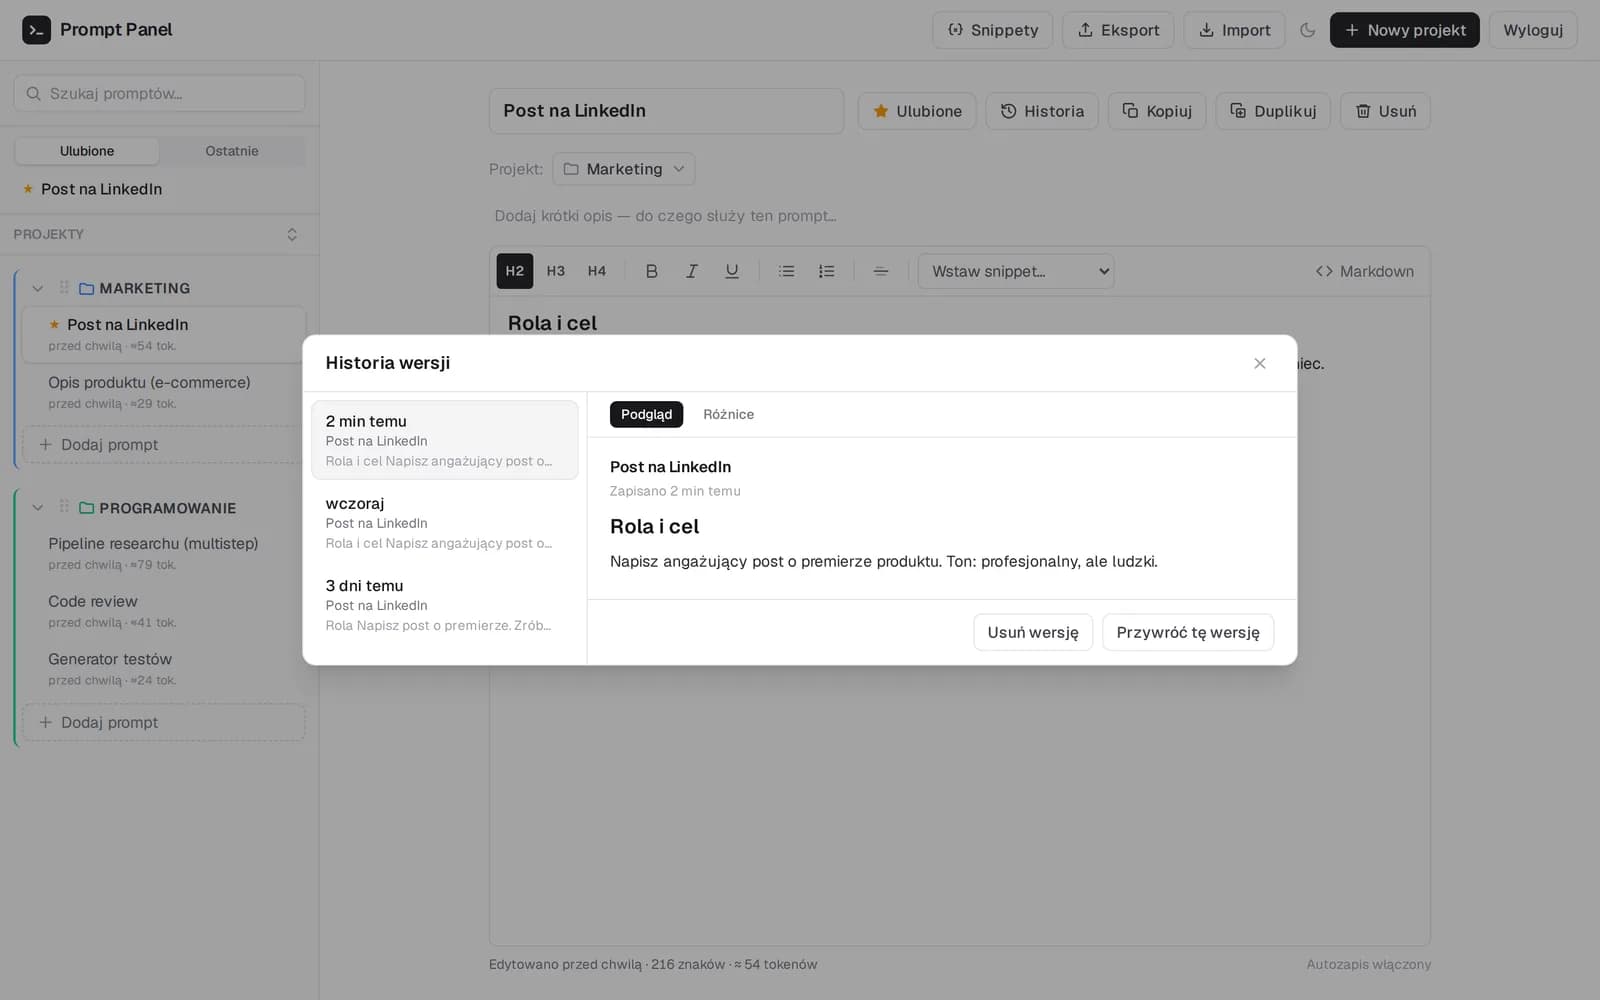1600x1000 pixels.
Task: Insert a numbered list
Action: (x=827, y=271)
